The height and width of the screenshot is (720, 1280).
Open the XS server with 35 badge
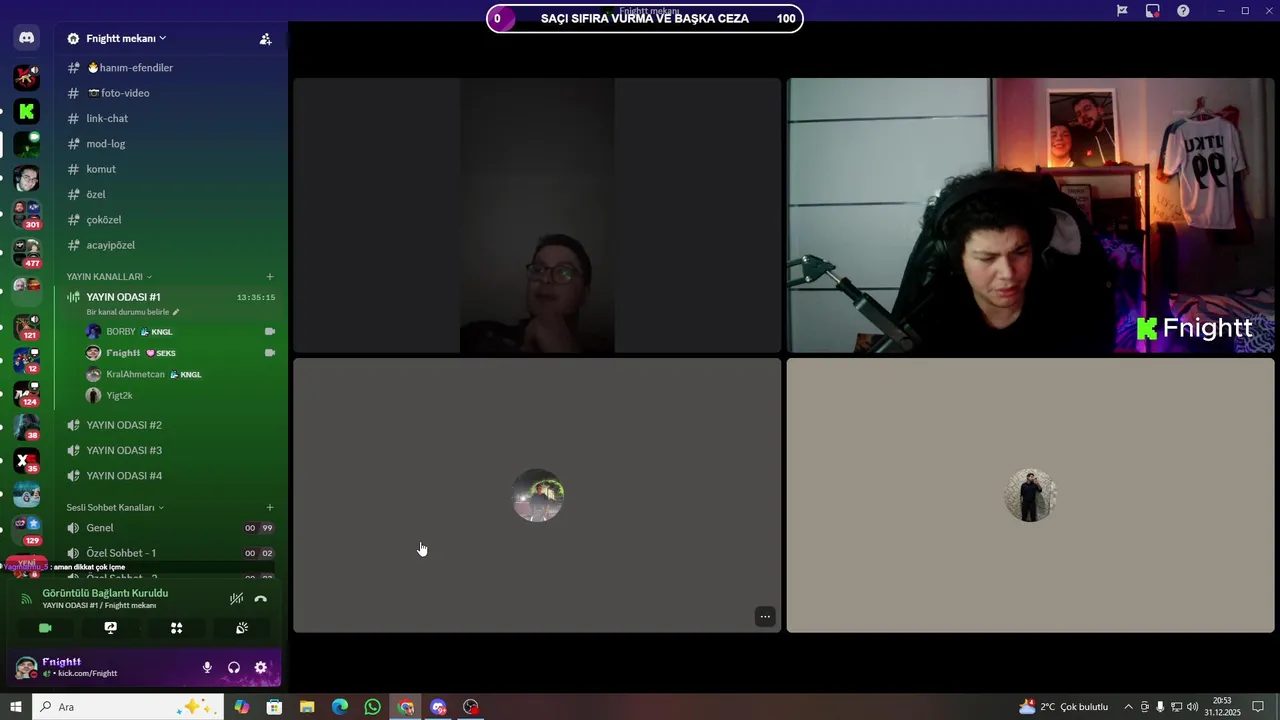pos(27,461)
